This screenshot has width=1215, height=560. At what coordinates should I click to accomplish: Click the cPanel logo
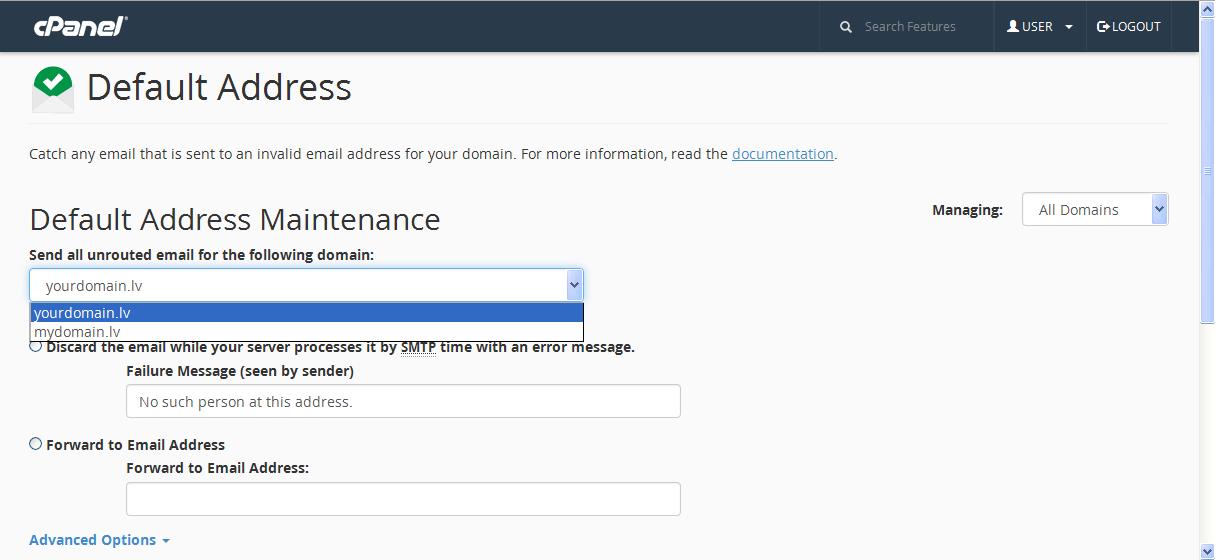click(x=80, y=26)
